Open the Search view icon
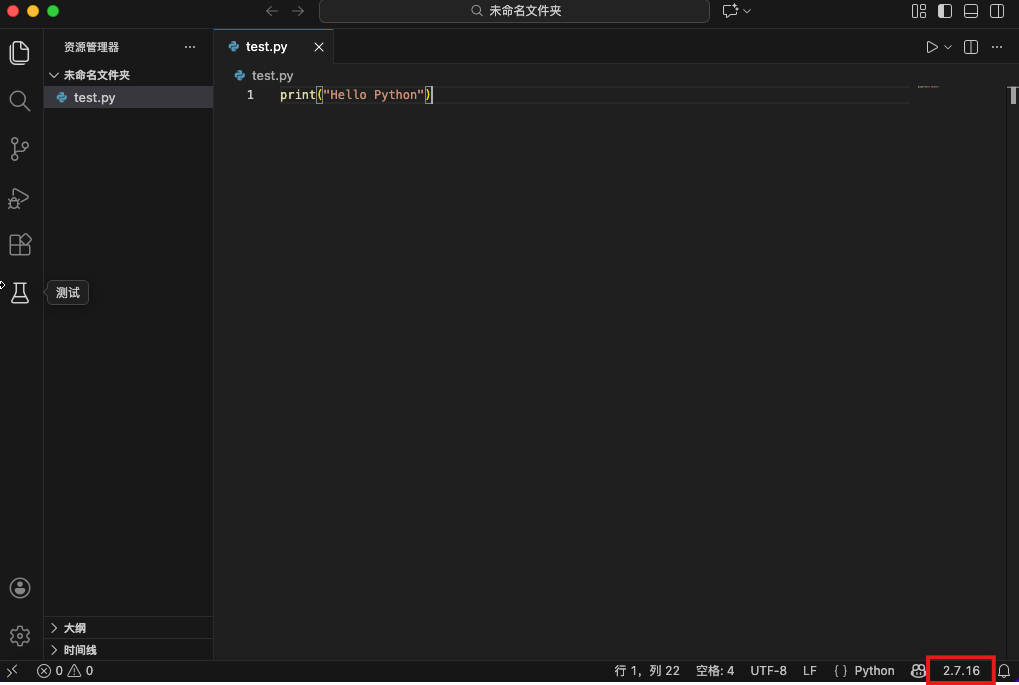The width and height of the screenshot is (1019, 685). coord(19,101)
